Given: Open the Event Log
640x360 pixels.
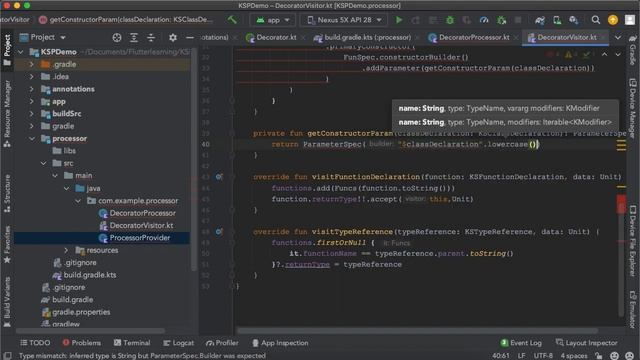Looking at the screenshot, I should pos(521,343).
